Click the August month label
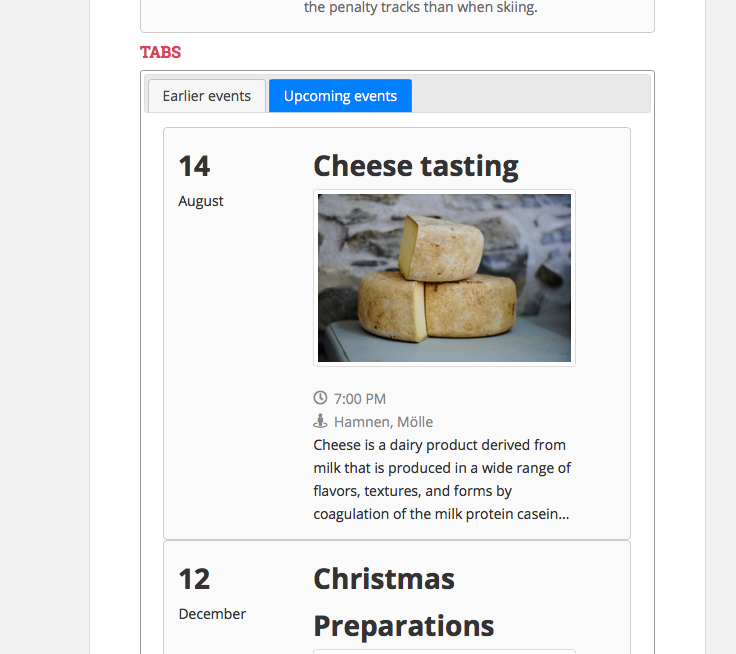 [x=201, y=201]
